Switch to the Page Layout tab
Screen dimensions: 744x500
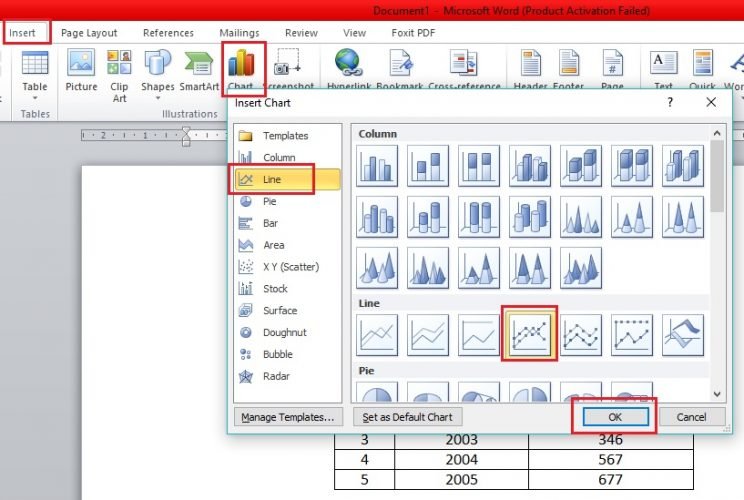coord(89,33)
